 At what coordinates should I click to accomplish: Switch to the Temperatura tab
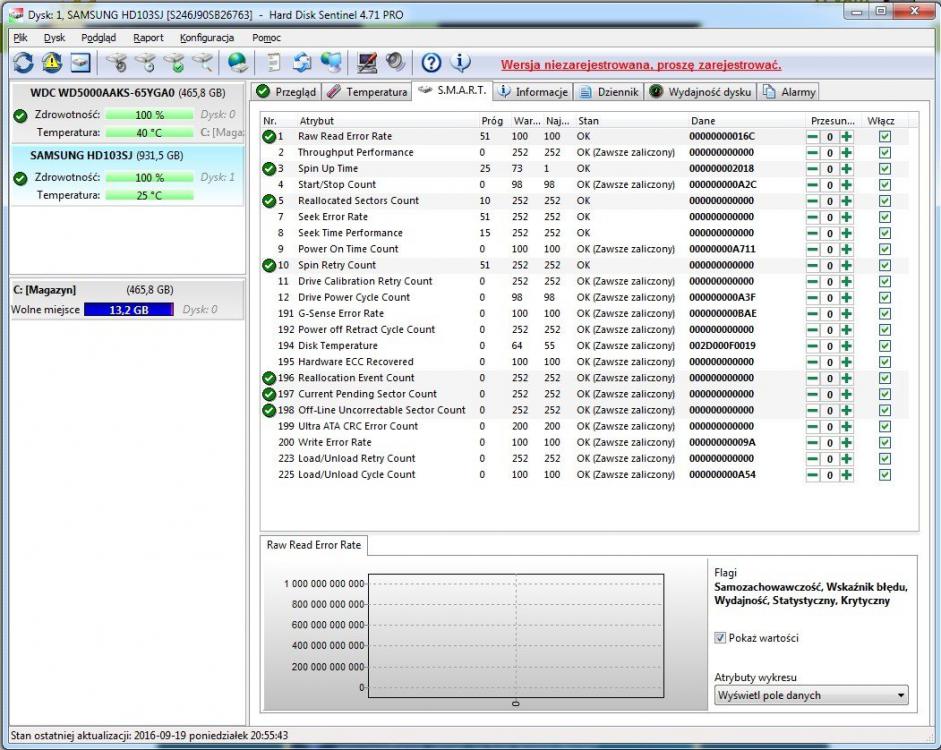coord(367,92)
